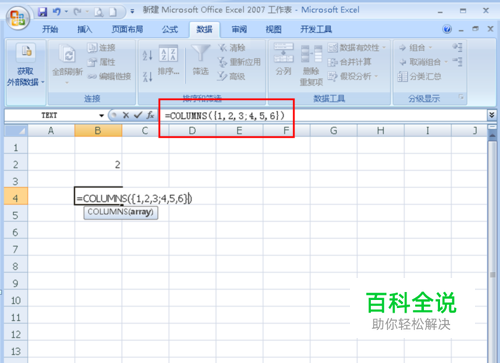This screenshot has width=500, height=363.
Task: Toggle the 筛选 filter funnel
Action: point(200,60)
